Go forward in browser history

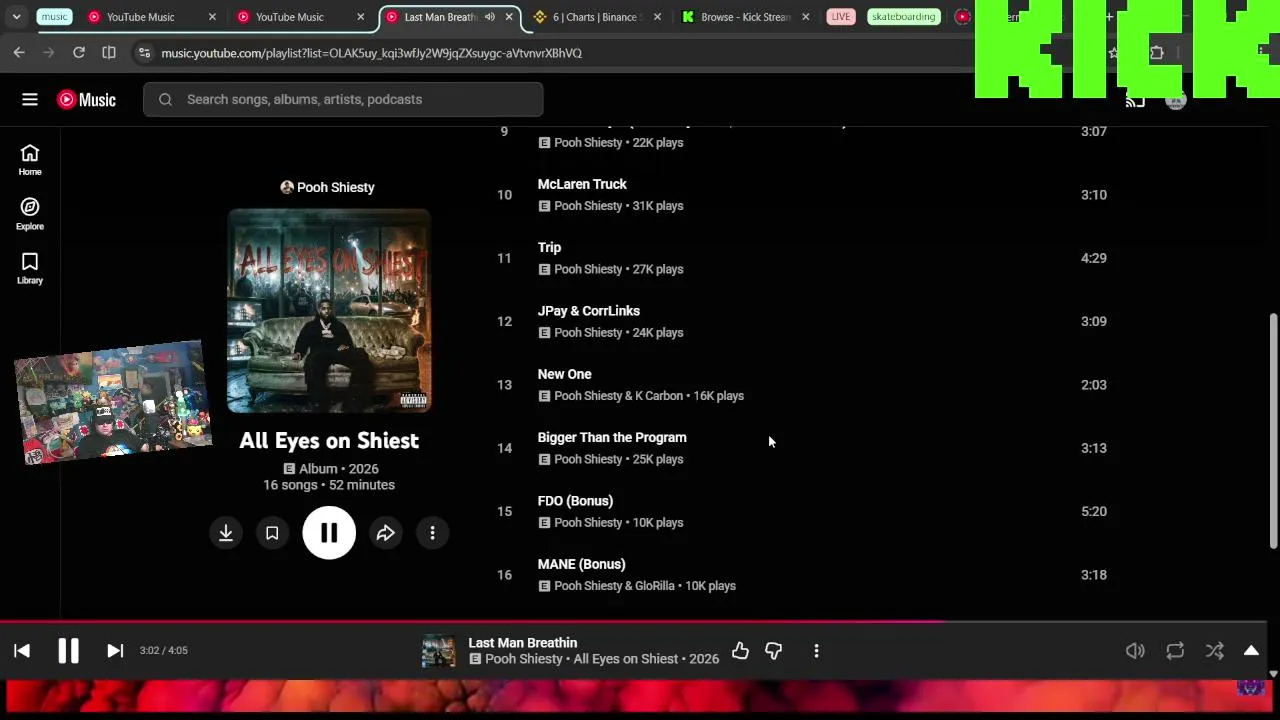49,53
